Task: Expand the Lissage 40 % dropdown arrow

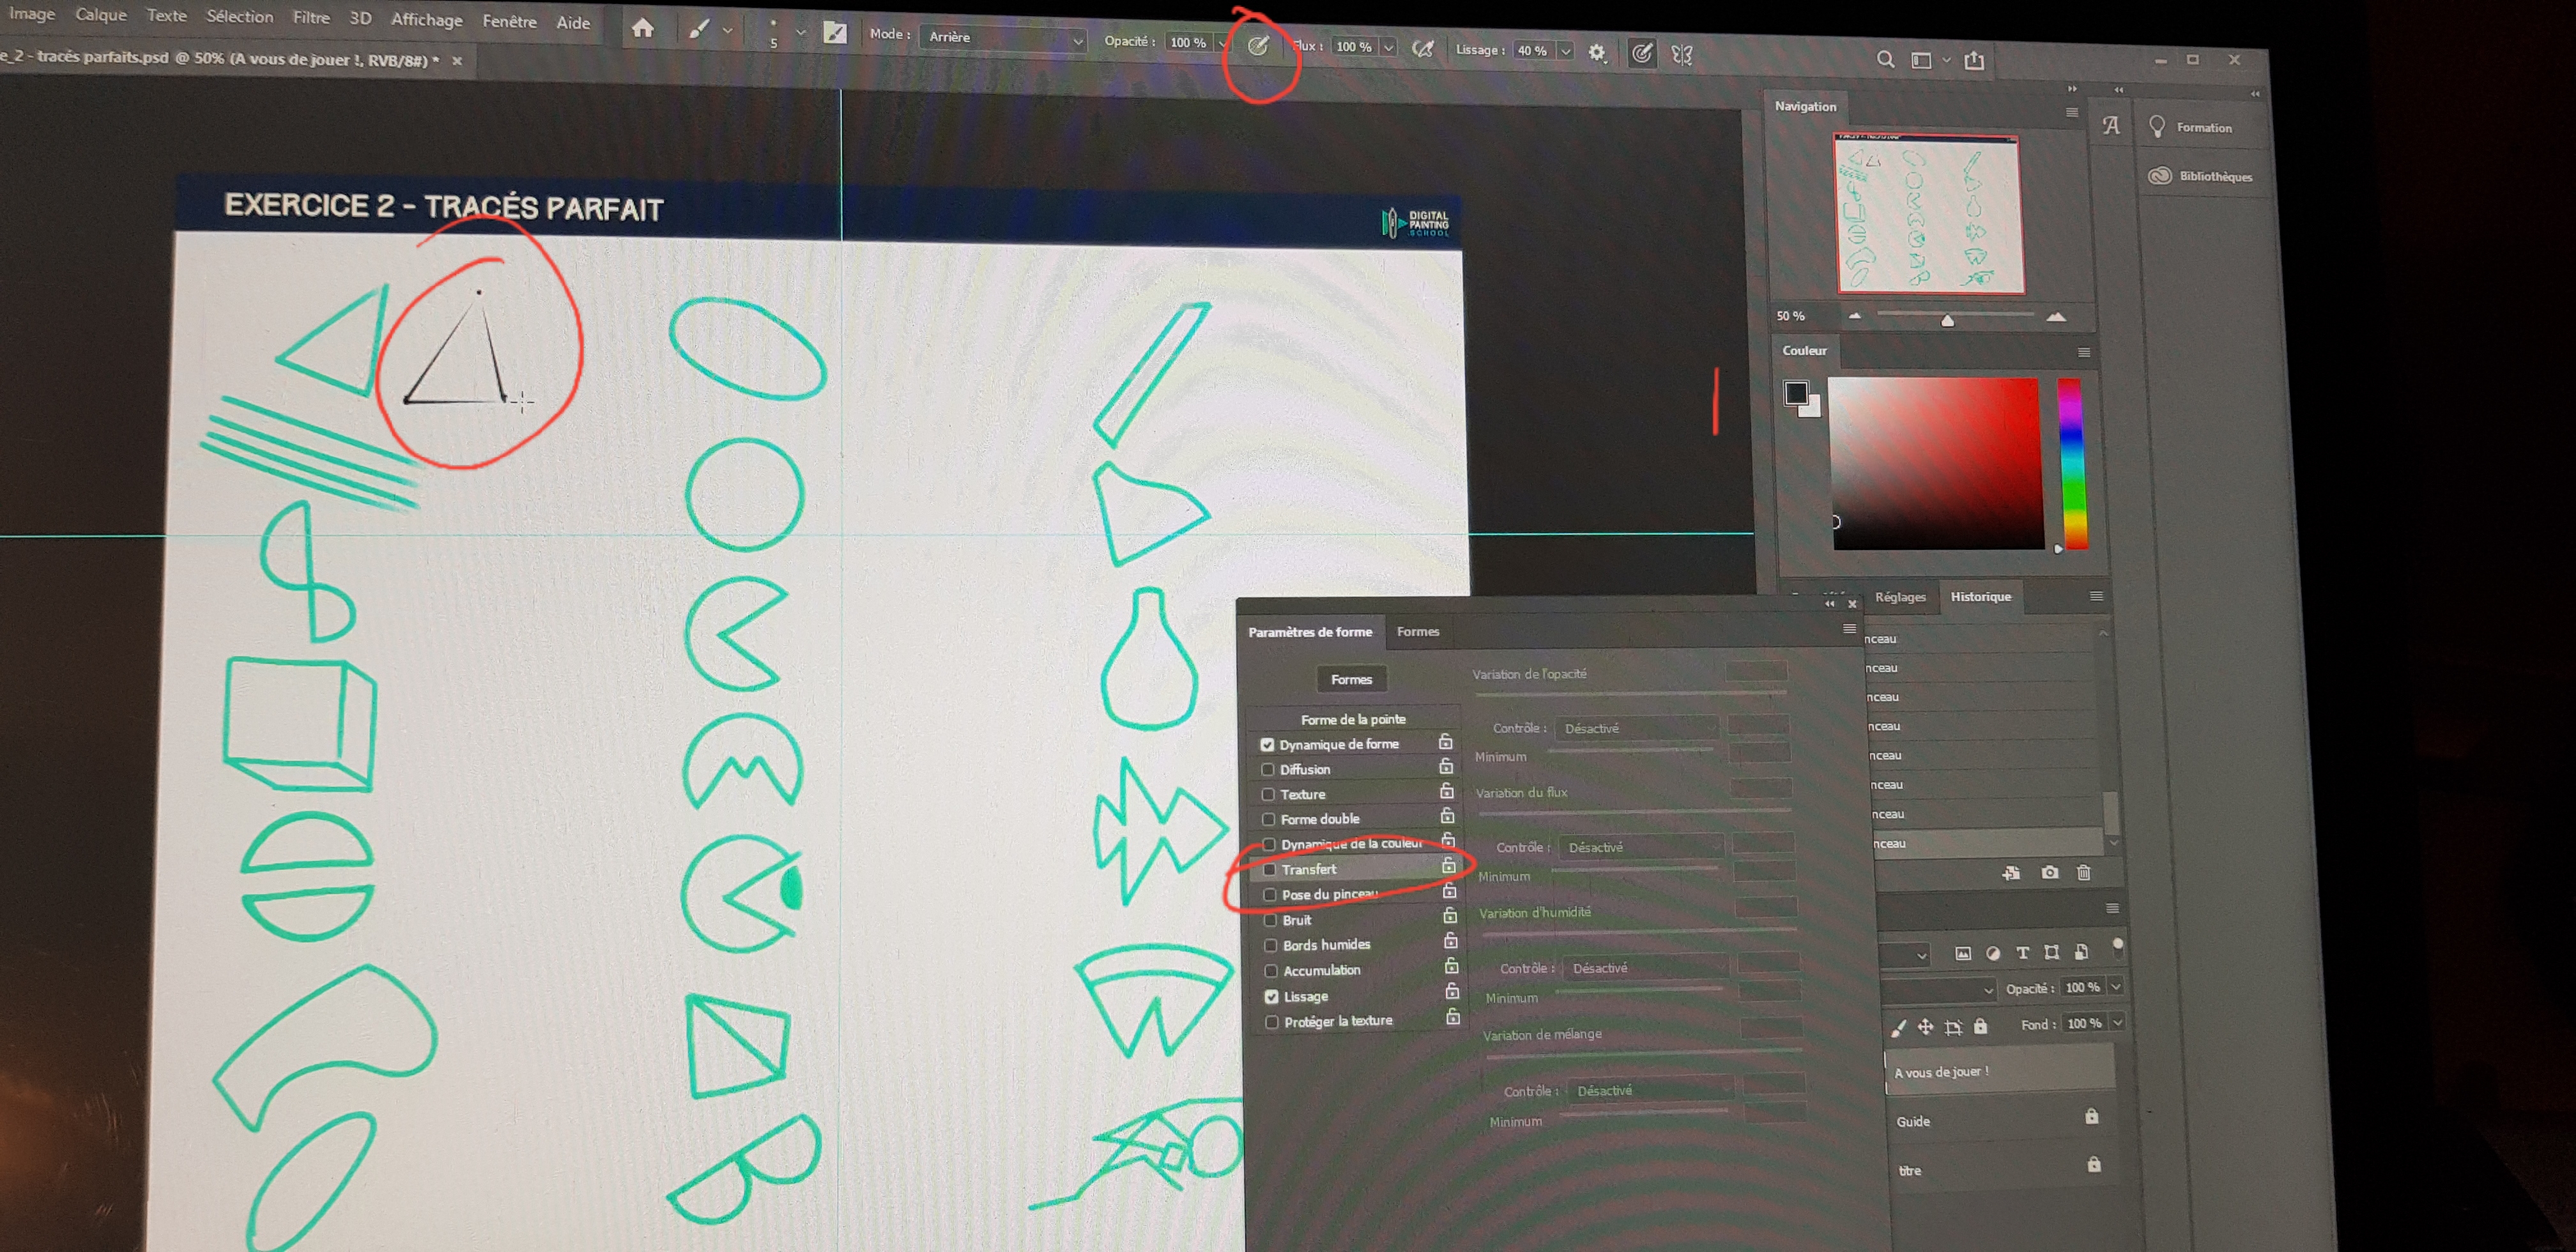Action: click(1566, 51)
